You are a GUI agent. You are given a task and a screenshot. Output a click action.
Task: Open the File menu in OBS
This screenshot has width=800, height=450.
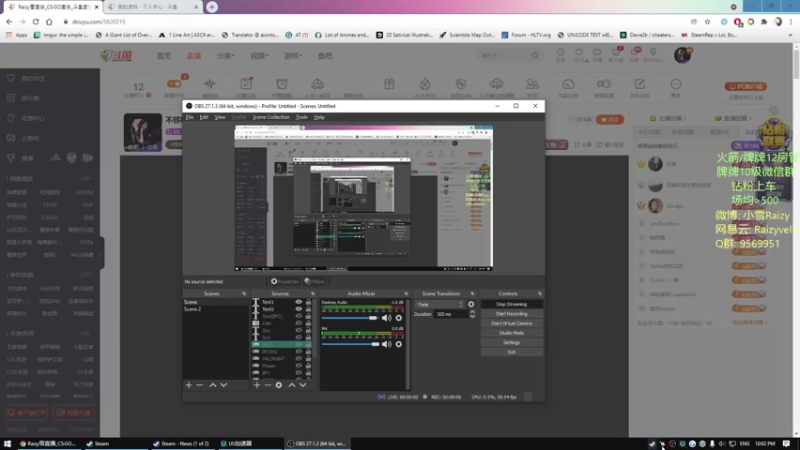click(189, 117)
